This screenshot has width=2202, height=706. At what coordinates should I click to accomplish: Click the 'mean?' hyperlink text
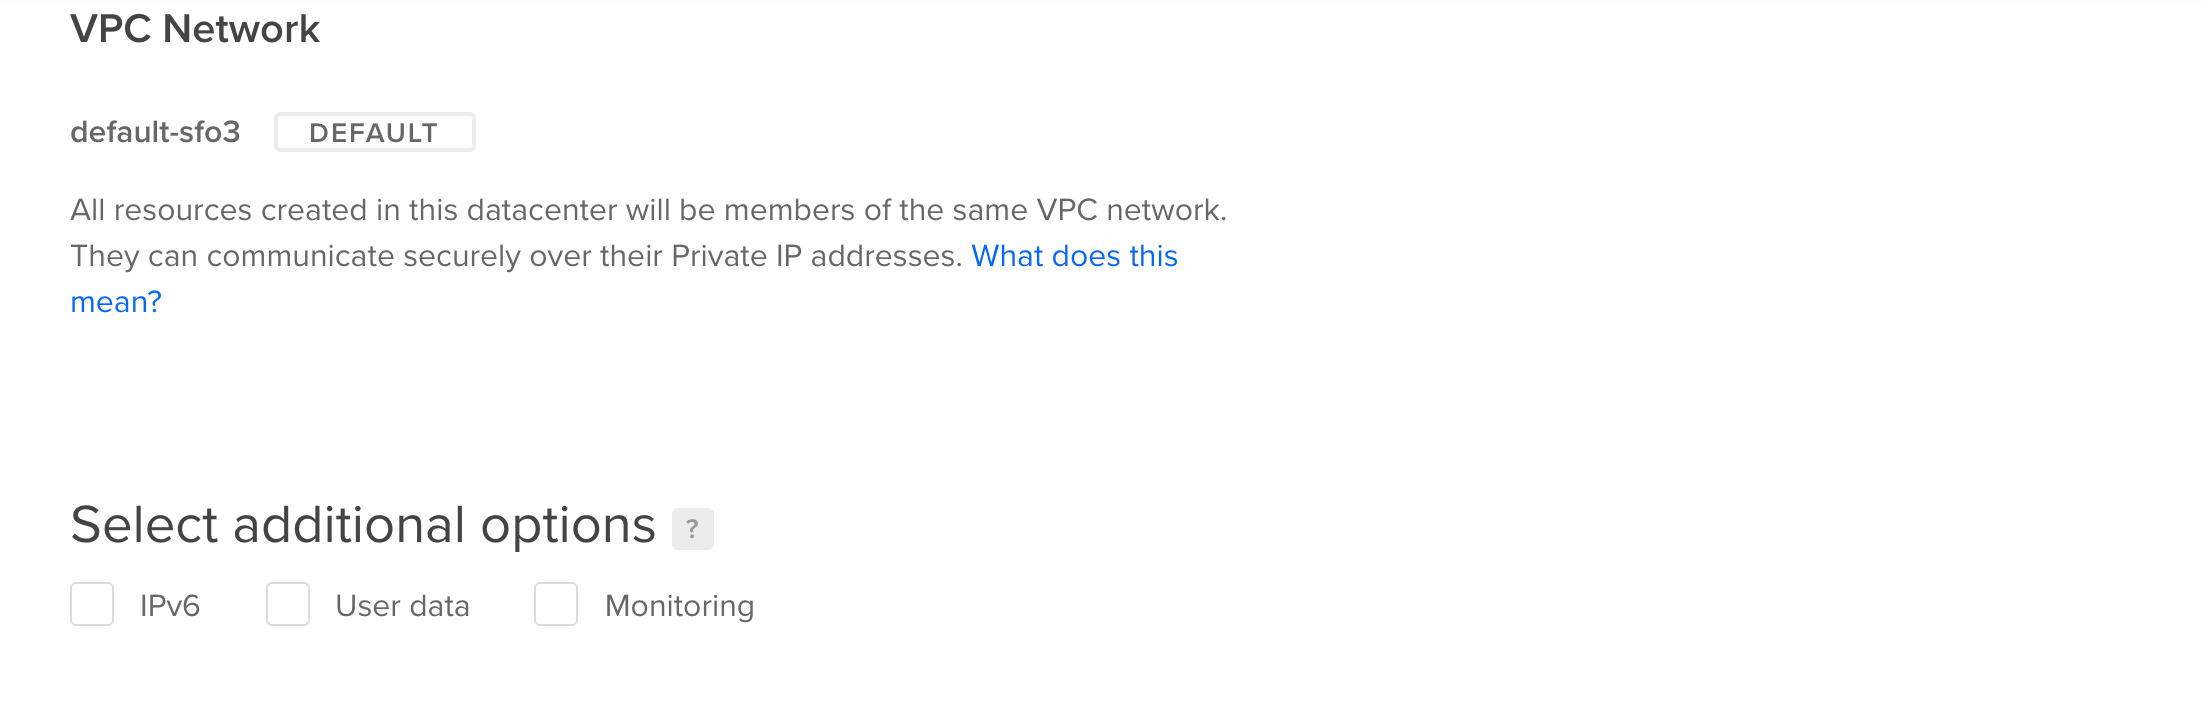116,301
